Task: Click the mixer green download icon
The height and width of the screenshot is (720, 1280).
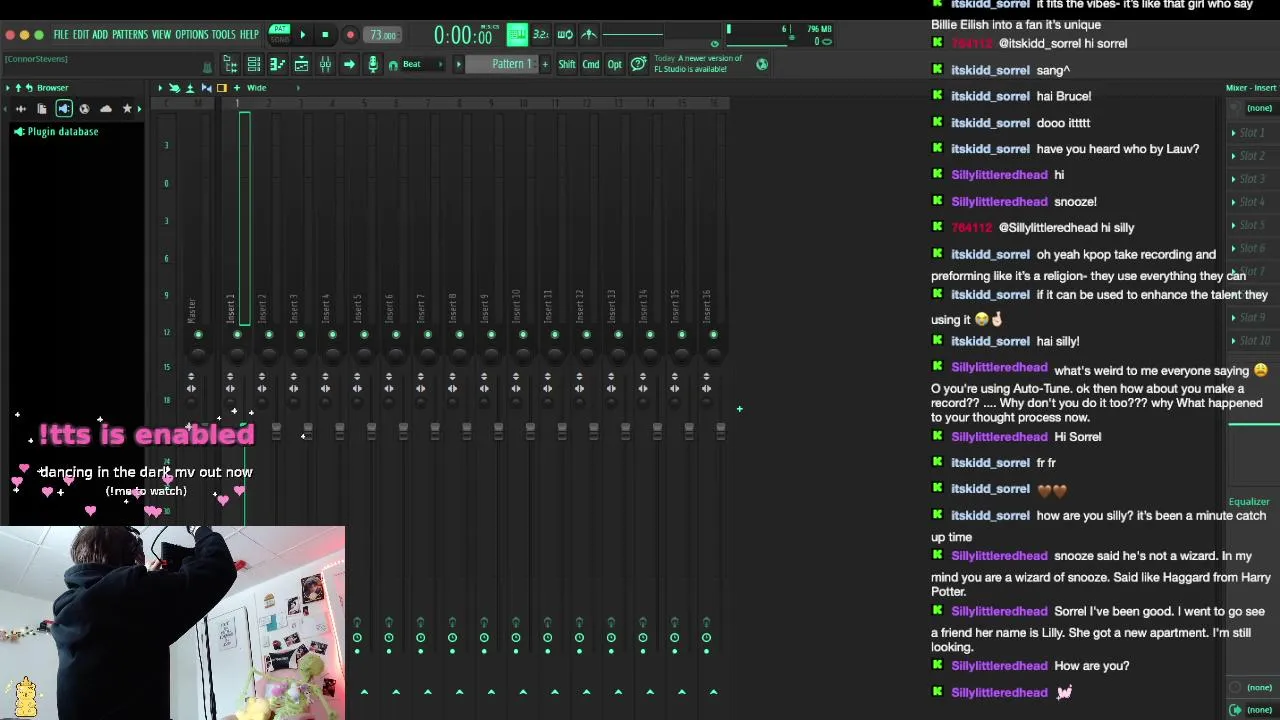Action: pos(190,88)
